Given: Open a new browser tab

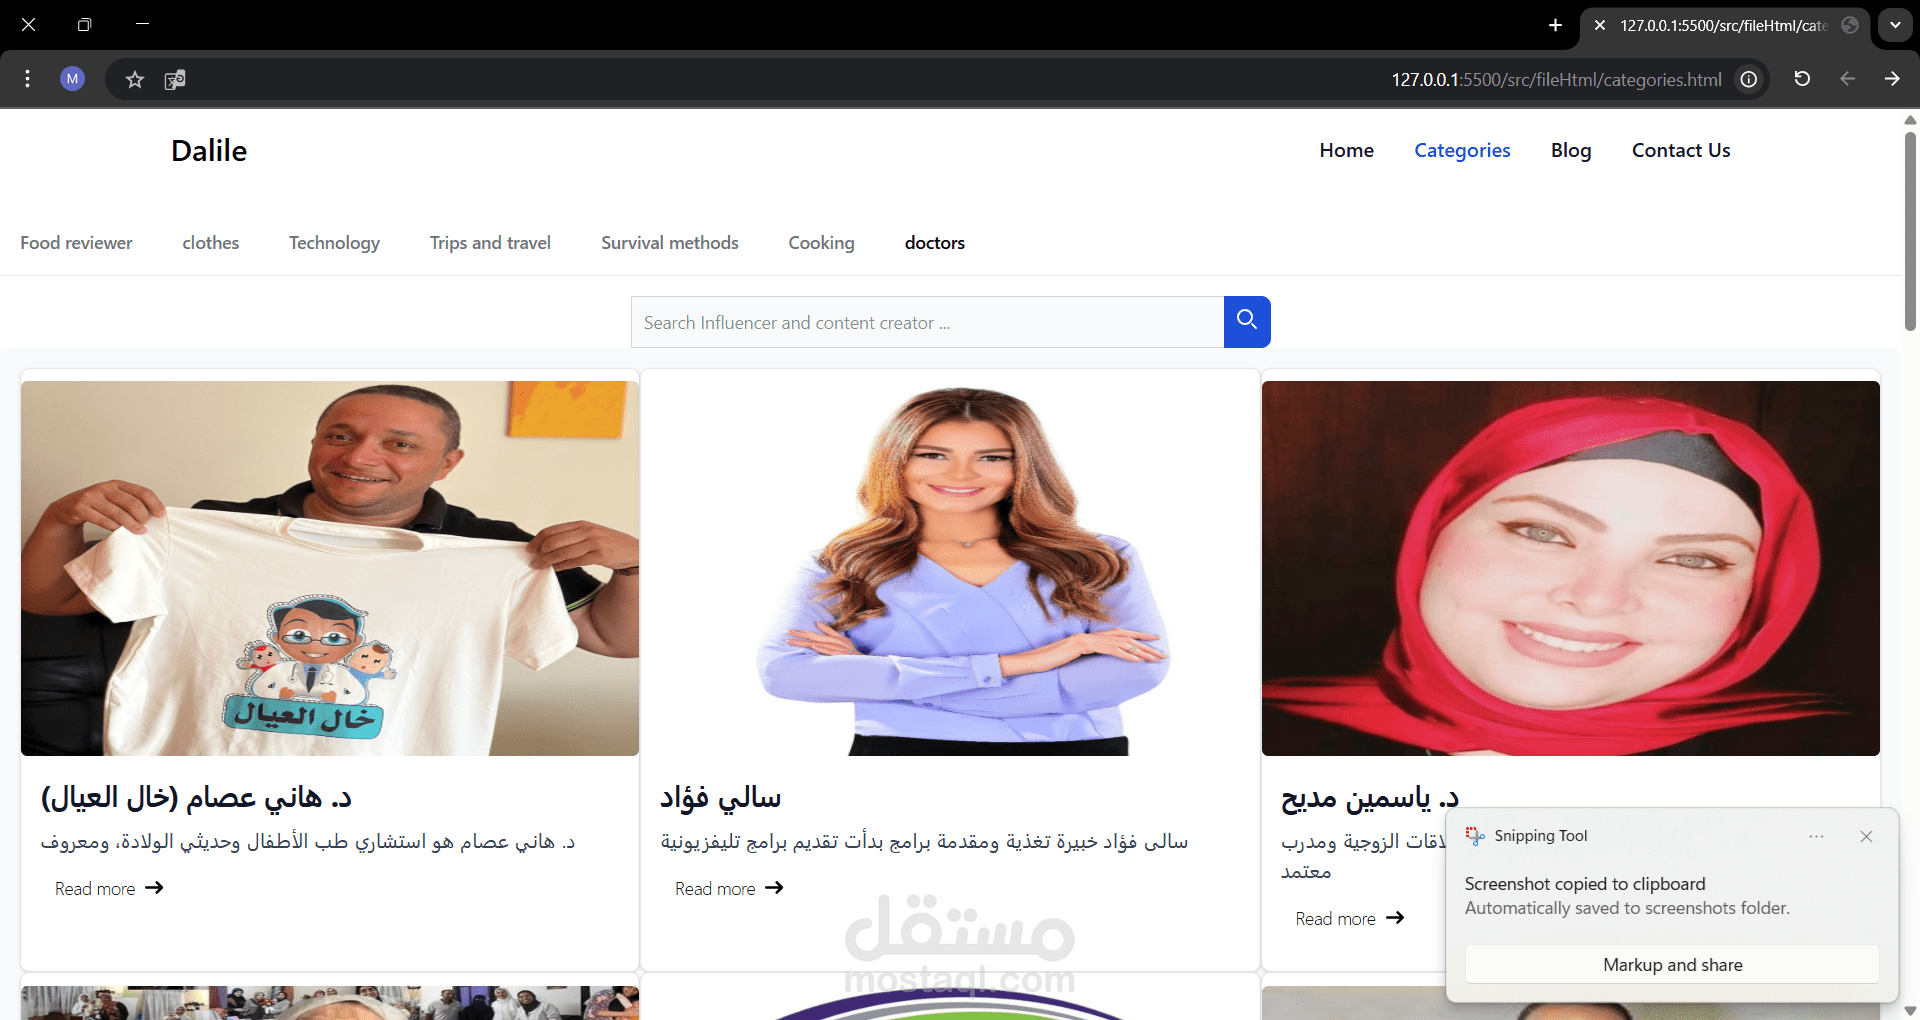Looking at the screenshot, I should point(1555,25).
